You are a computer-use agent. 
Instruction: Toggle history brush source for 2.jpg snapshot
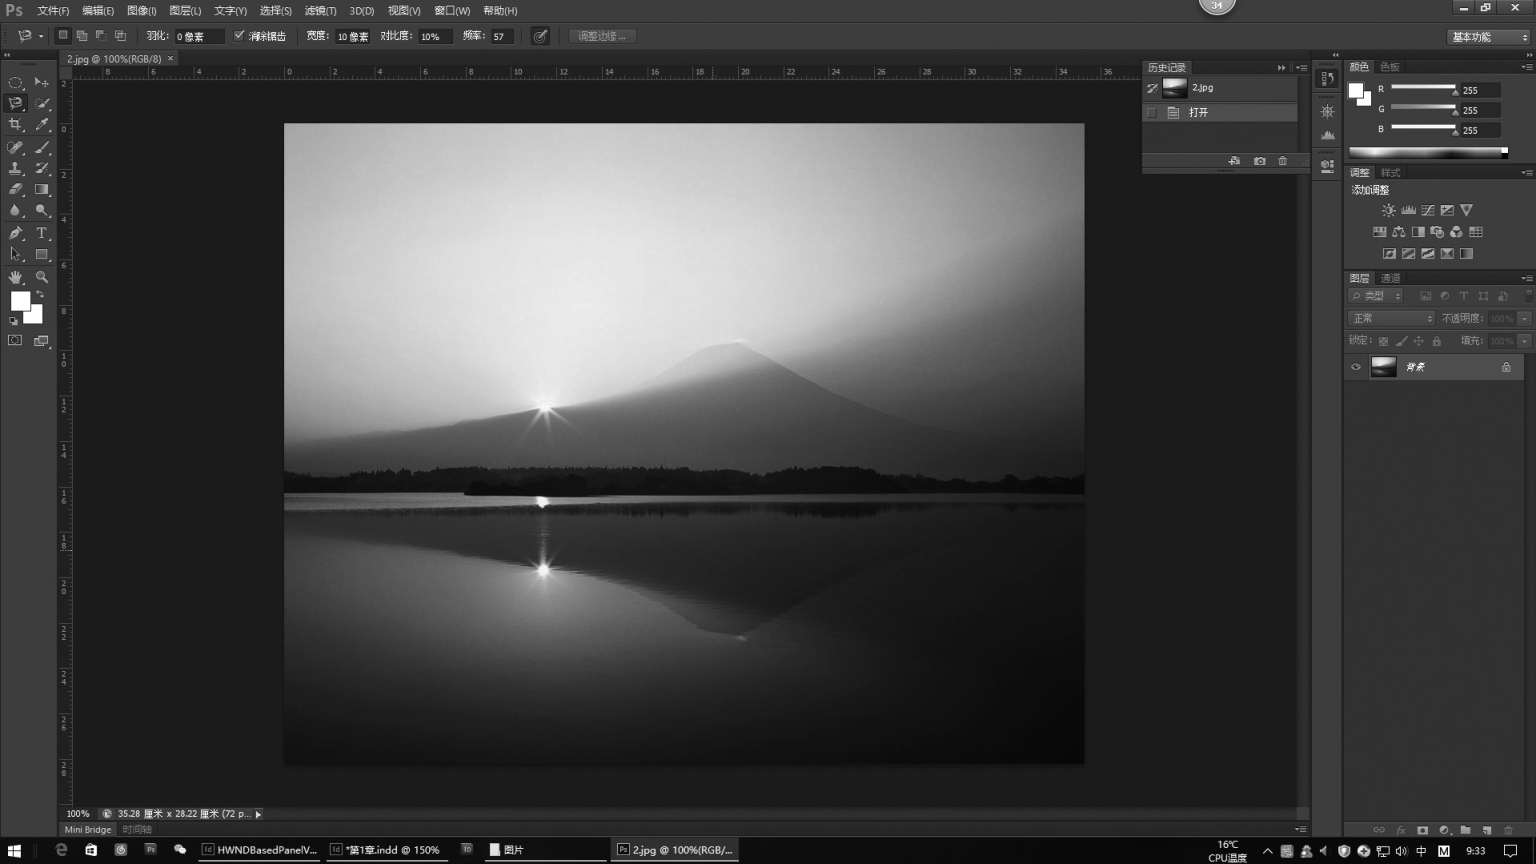coord(1152,88)
